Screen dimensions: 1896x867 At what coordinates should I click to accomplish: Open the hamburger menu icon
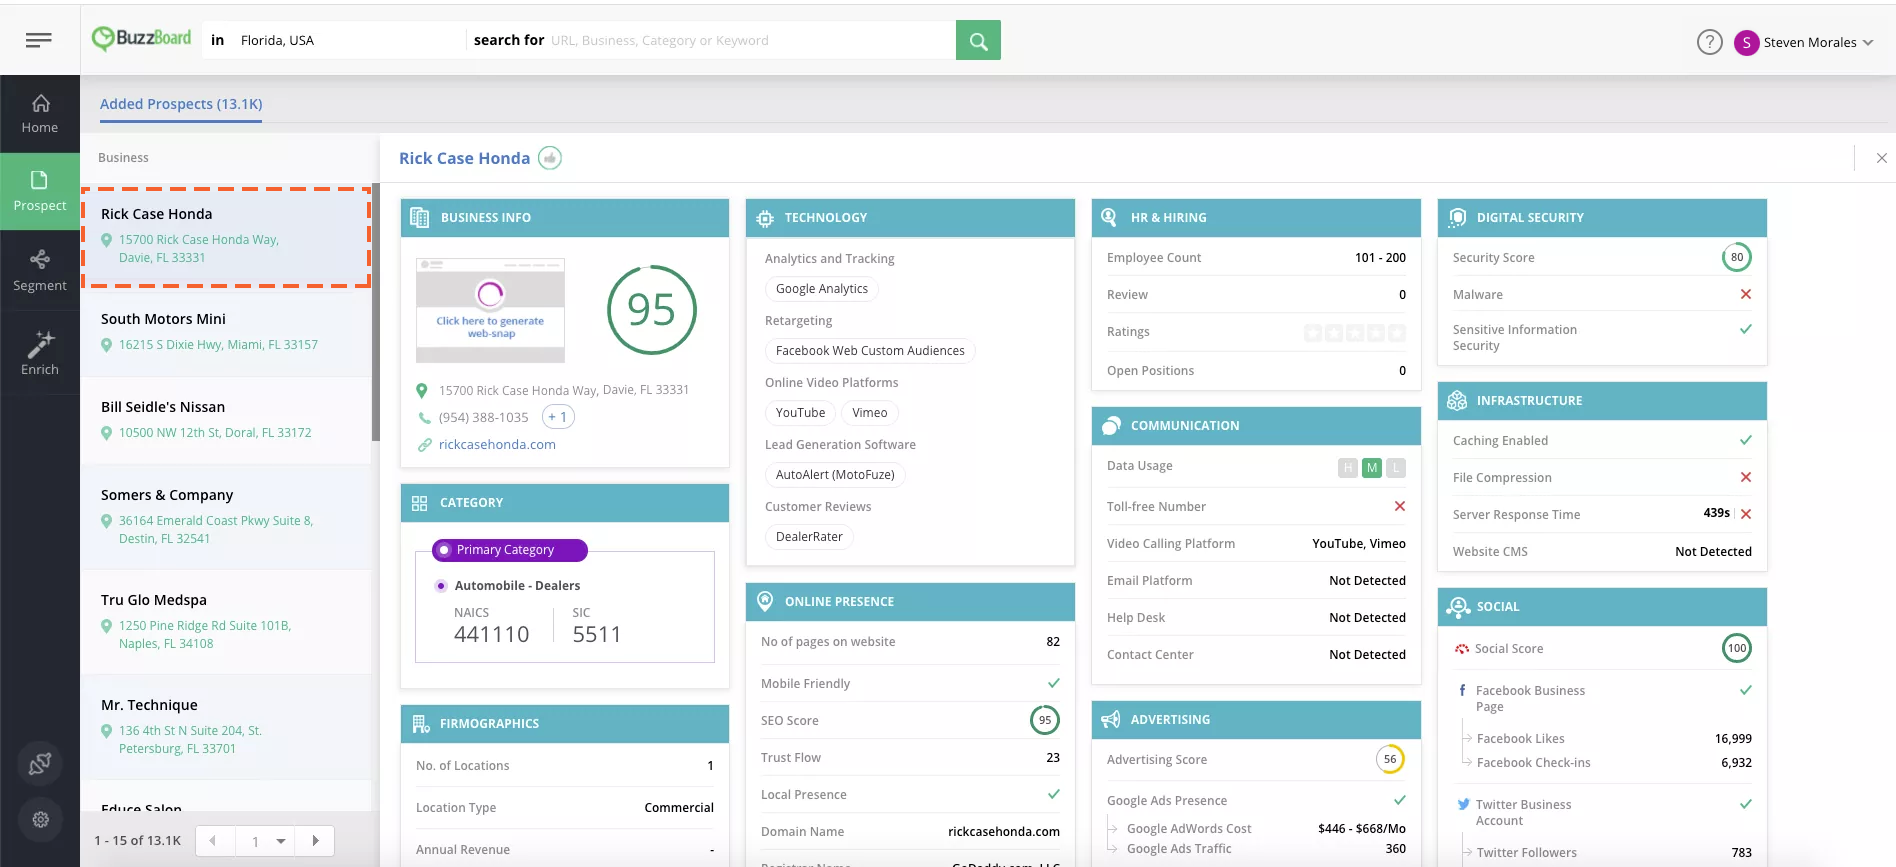39,40
